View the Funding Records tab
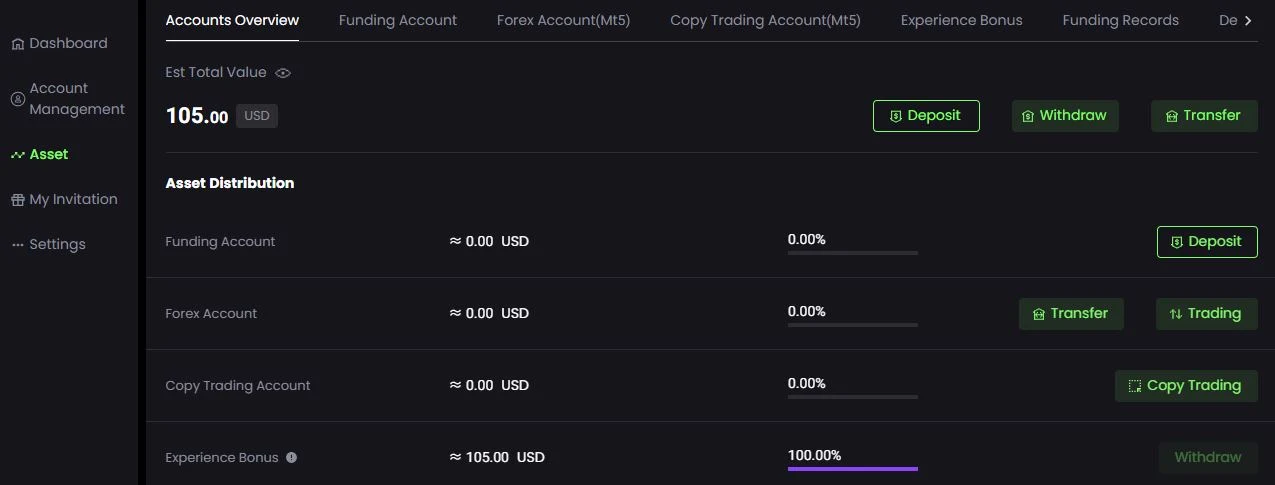The image size is (1275, 485). pos(1120,20)
